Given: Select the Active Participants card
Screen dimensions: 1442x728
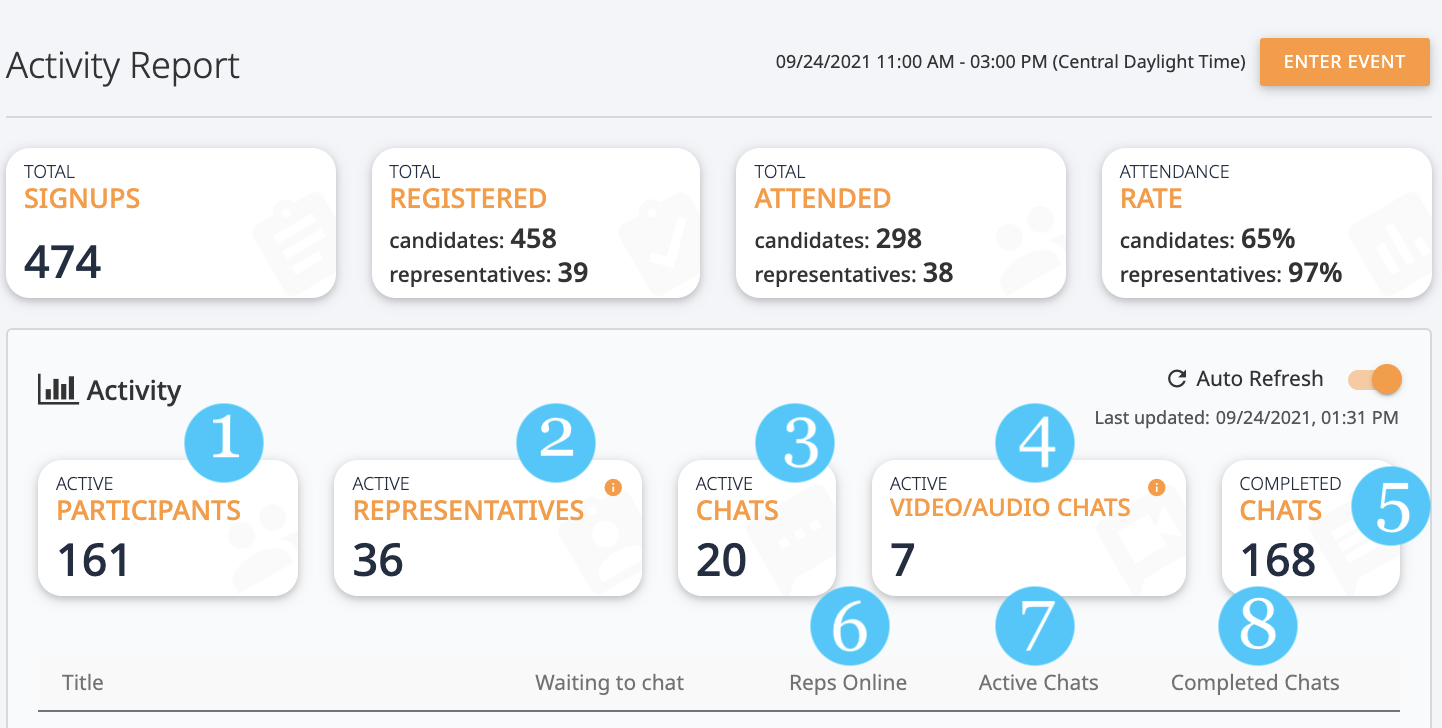Looking at the screenshot, I should (168, 528).
